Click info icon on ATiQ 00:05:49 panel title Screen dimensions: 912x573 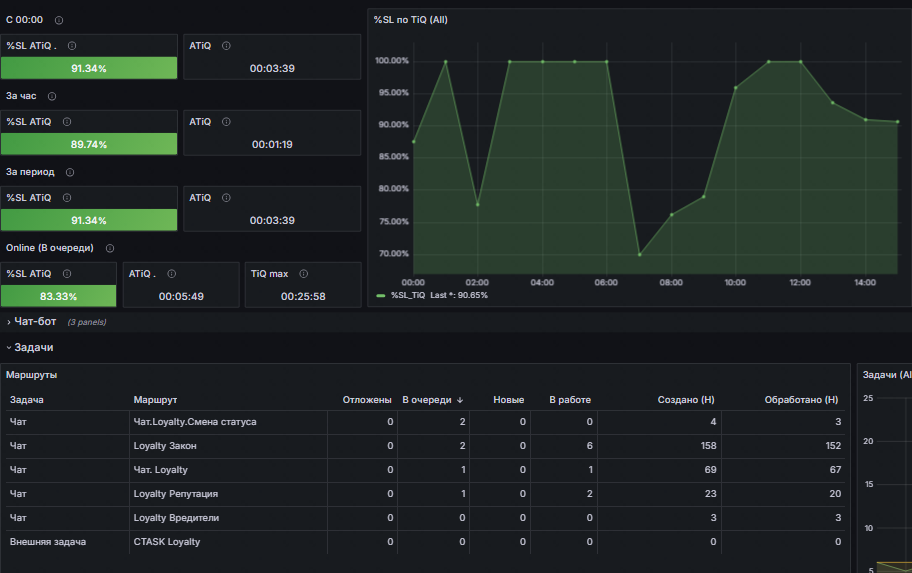tap(172, 274)
